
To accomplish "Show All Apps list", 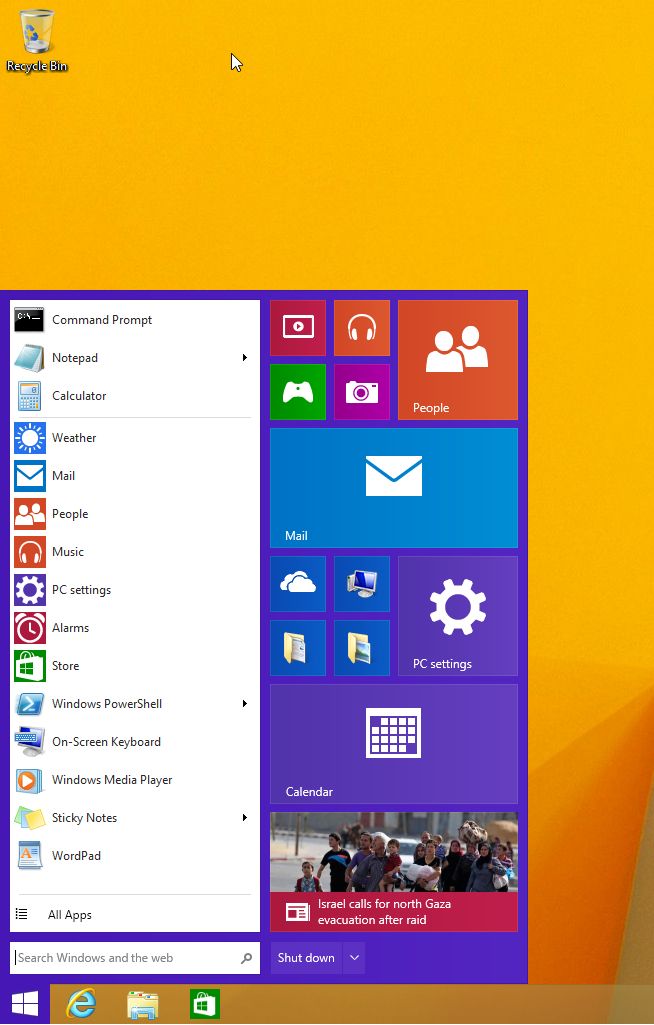I will 133,915.
